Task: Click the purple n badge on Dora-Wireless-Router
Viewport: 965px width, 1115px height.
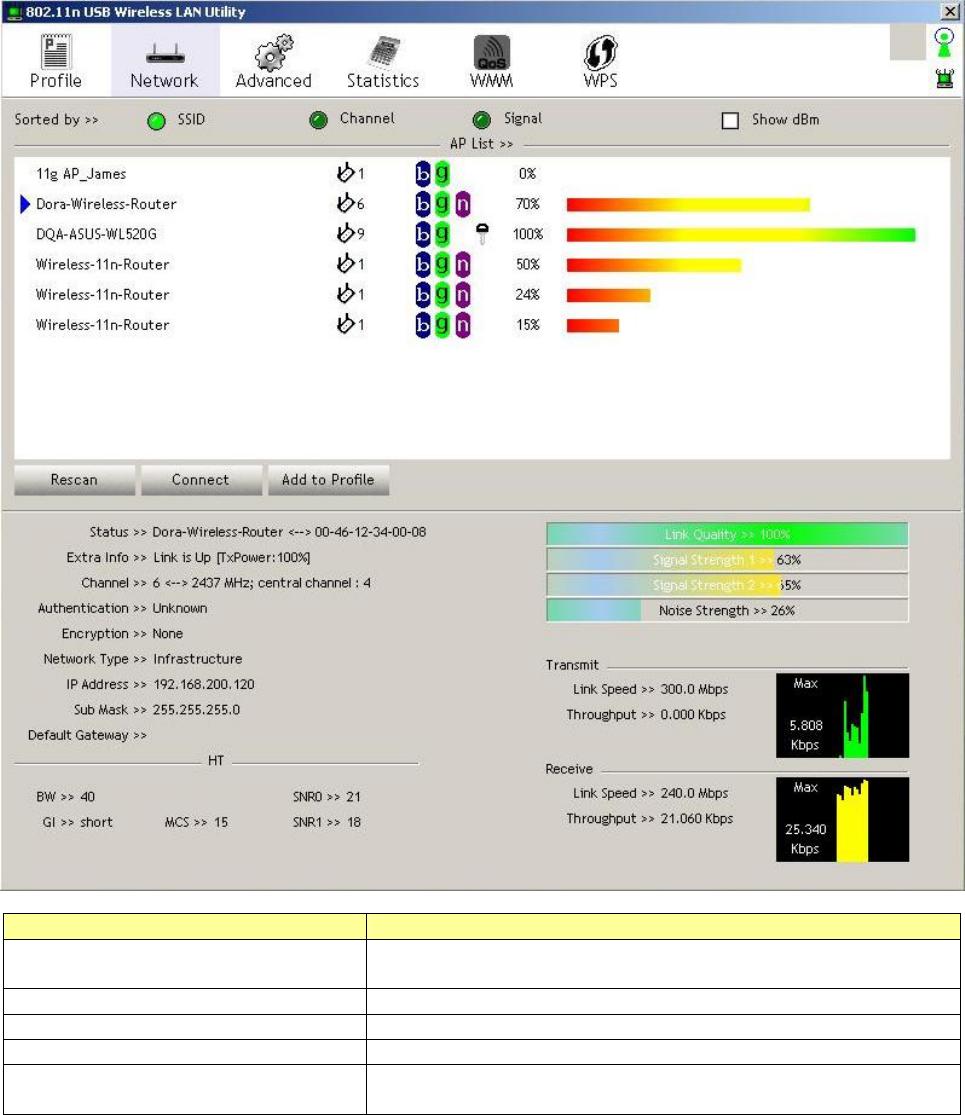Action: tap(462, 204)
